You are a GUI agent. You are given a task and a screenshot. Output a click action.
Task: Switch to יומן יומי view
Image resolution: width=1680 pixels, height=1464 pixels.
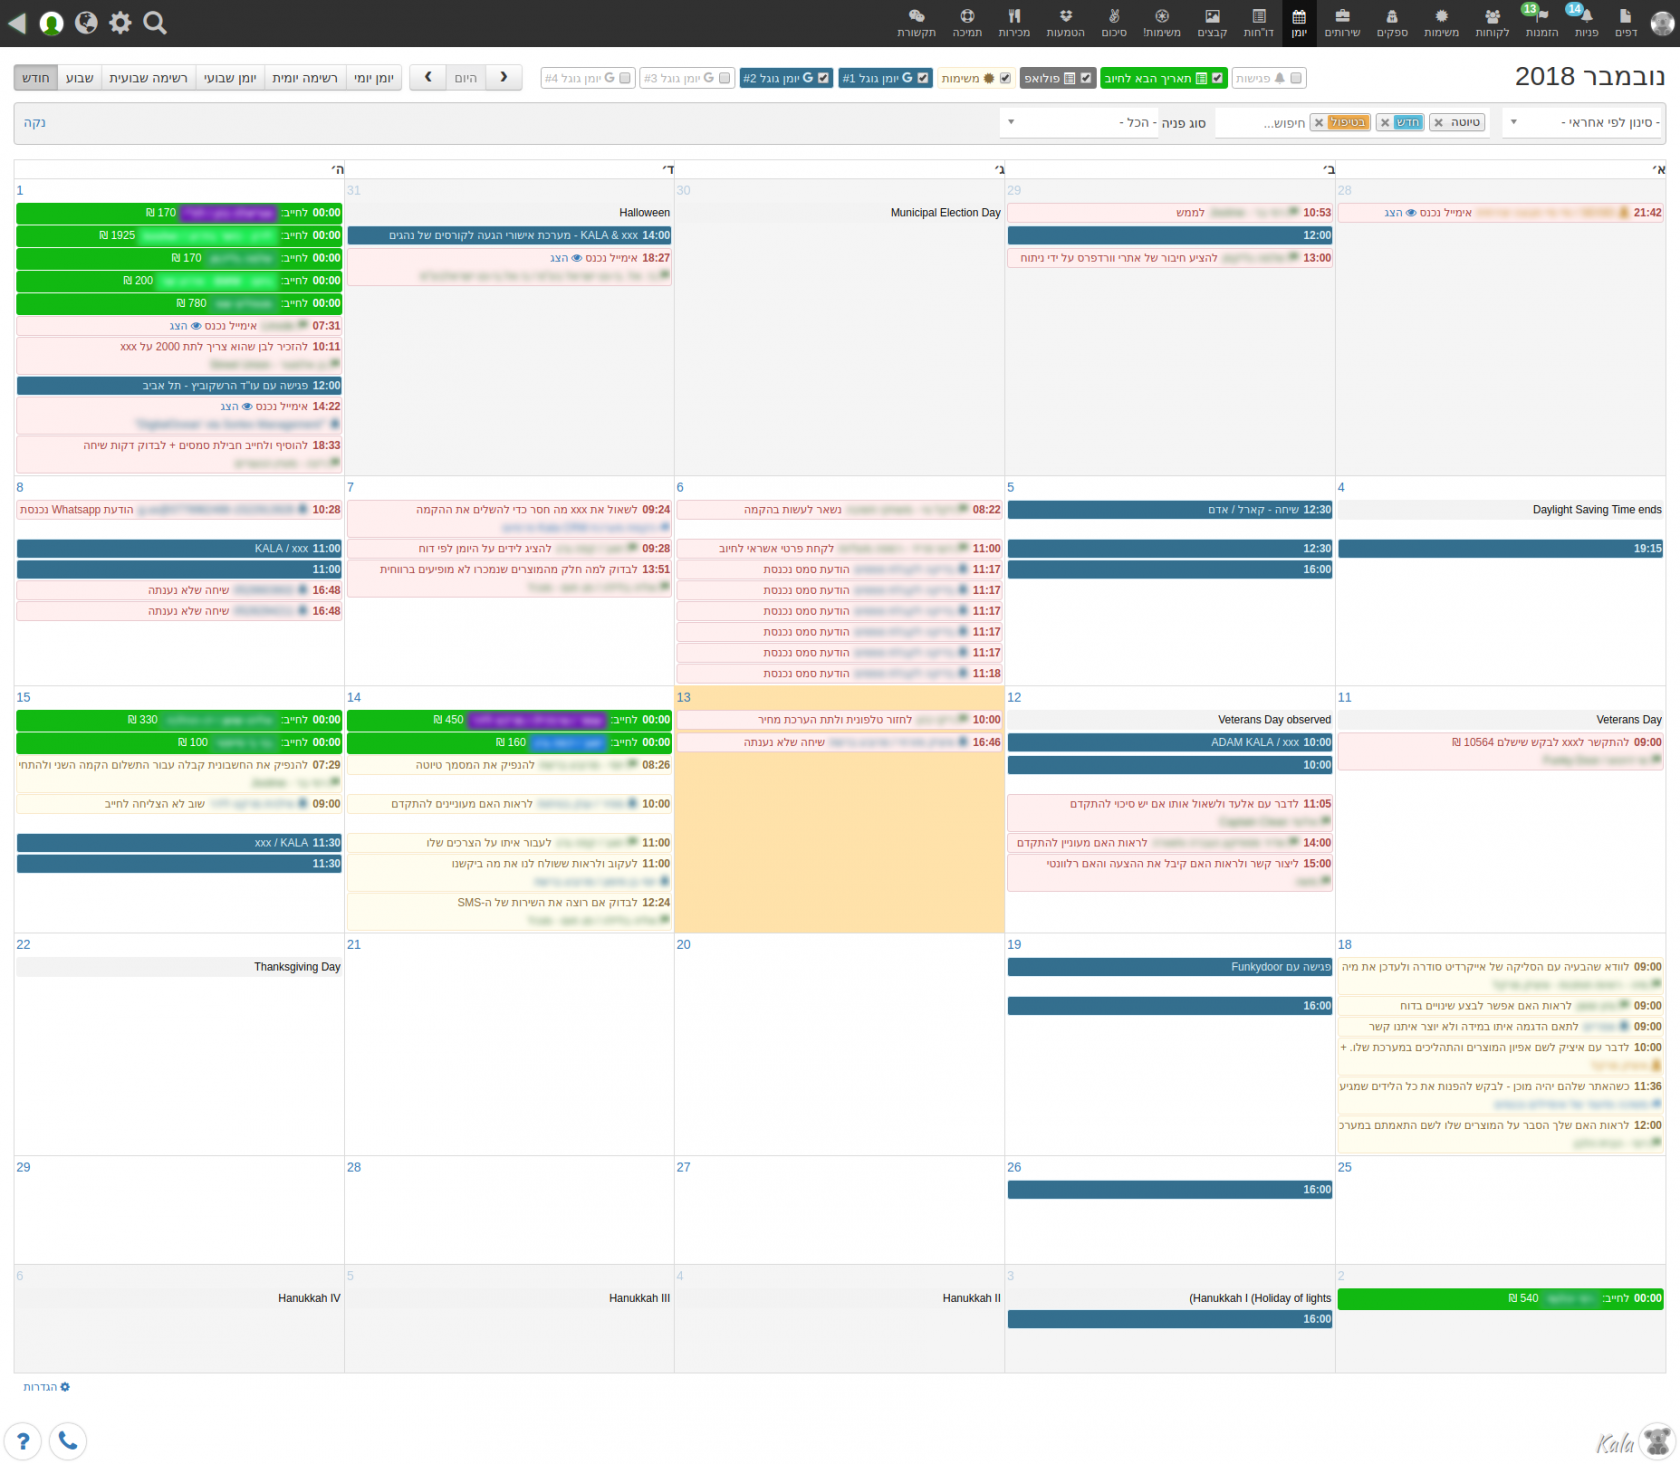[x=374, y=78]
